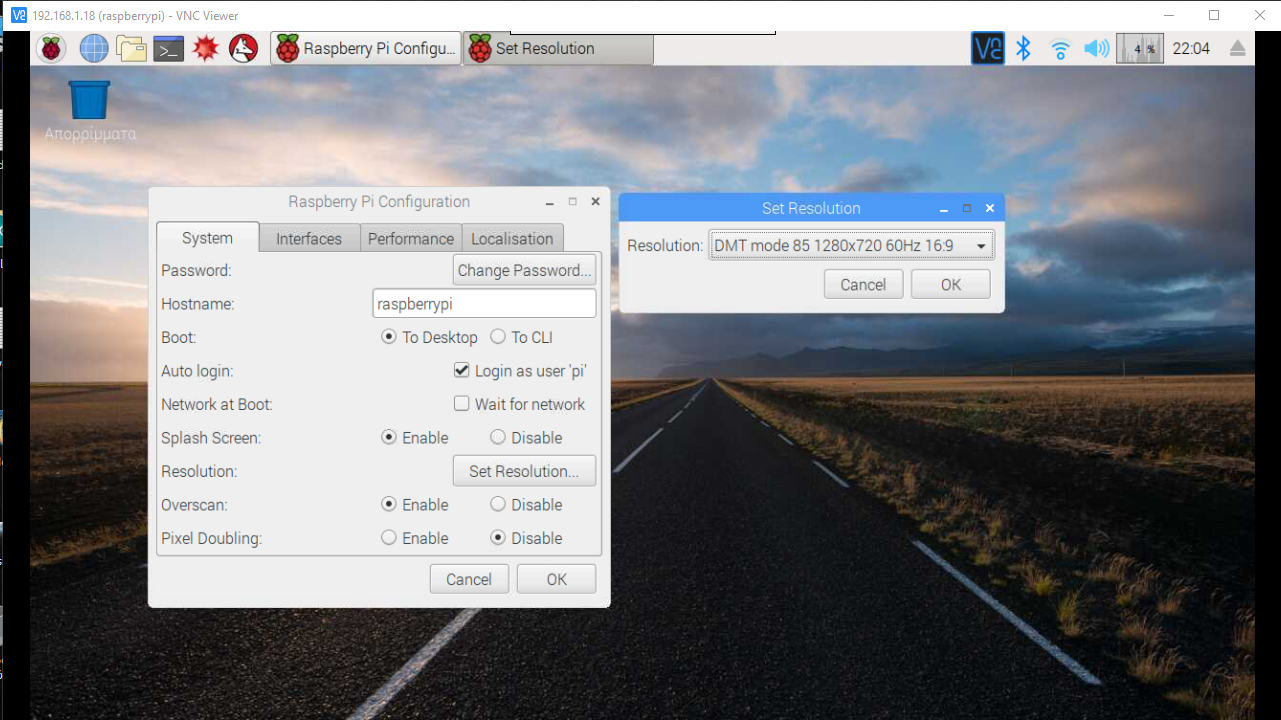Uncheck Login as user 'pi'
This screenshot has width=1281, height=720.
461,370
